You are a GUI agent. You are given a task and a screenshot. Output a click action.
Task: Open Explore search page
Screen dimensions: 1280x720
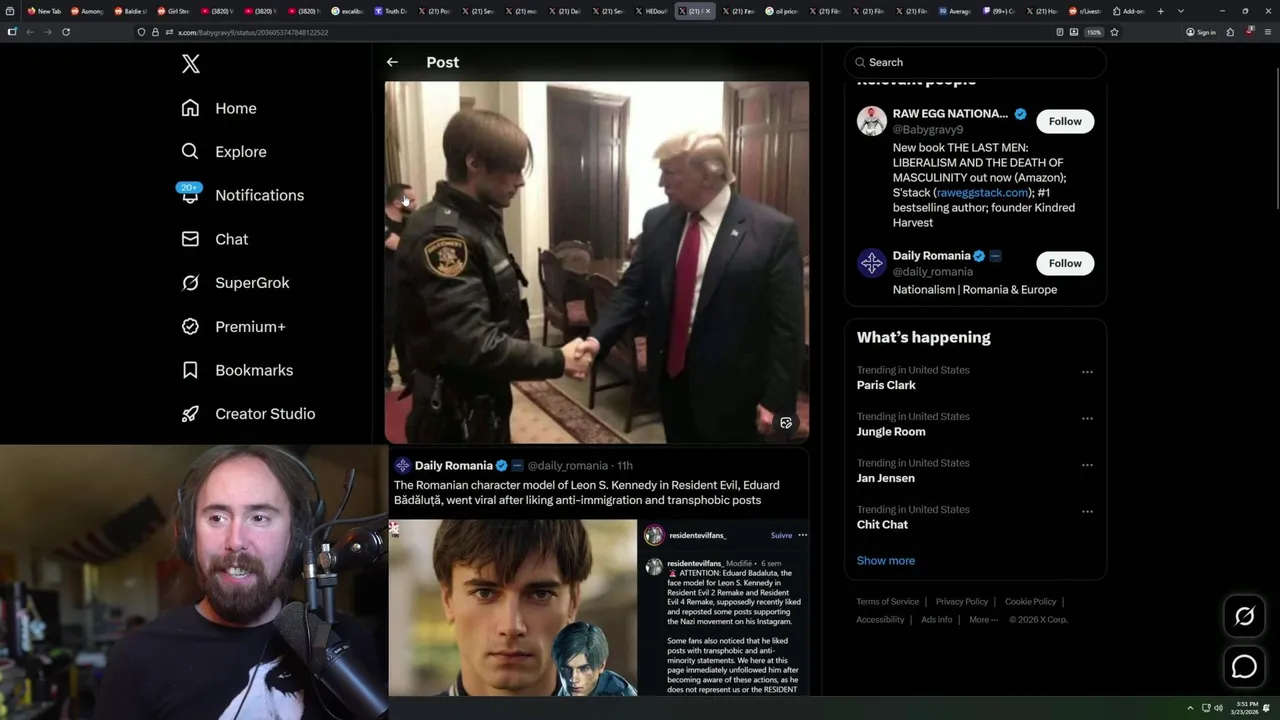(224, 152)
